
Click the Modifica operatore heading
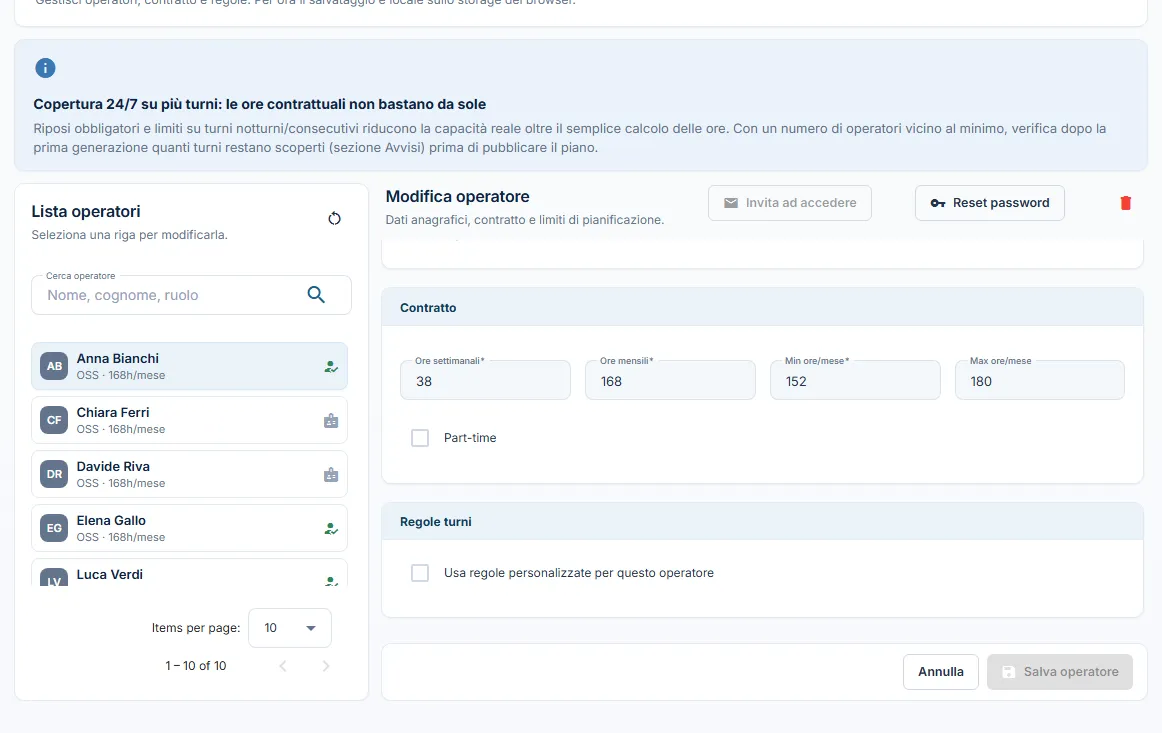(x=457, y=197)
